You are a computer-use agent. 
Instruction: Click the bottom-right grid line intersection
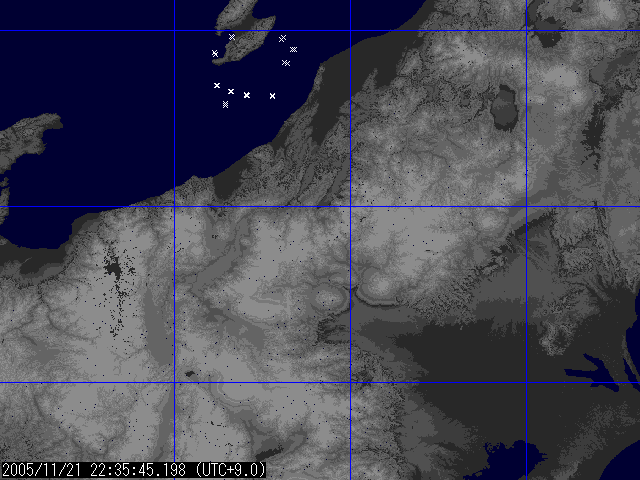(527, 382)
